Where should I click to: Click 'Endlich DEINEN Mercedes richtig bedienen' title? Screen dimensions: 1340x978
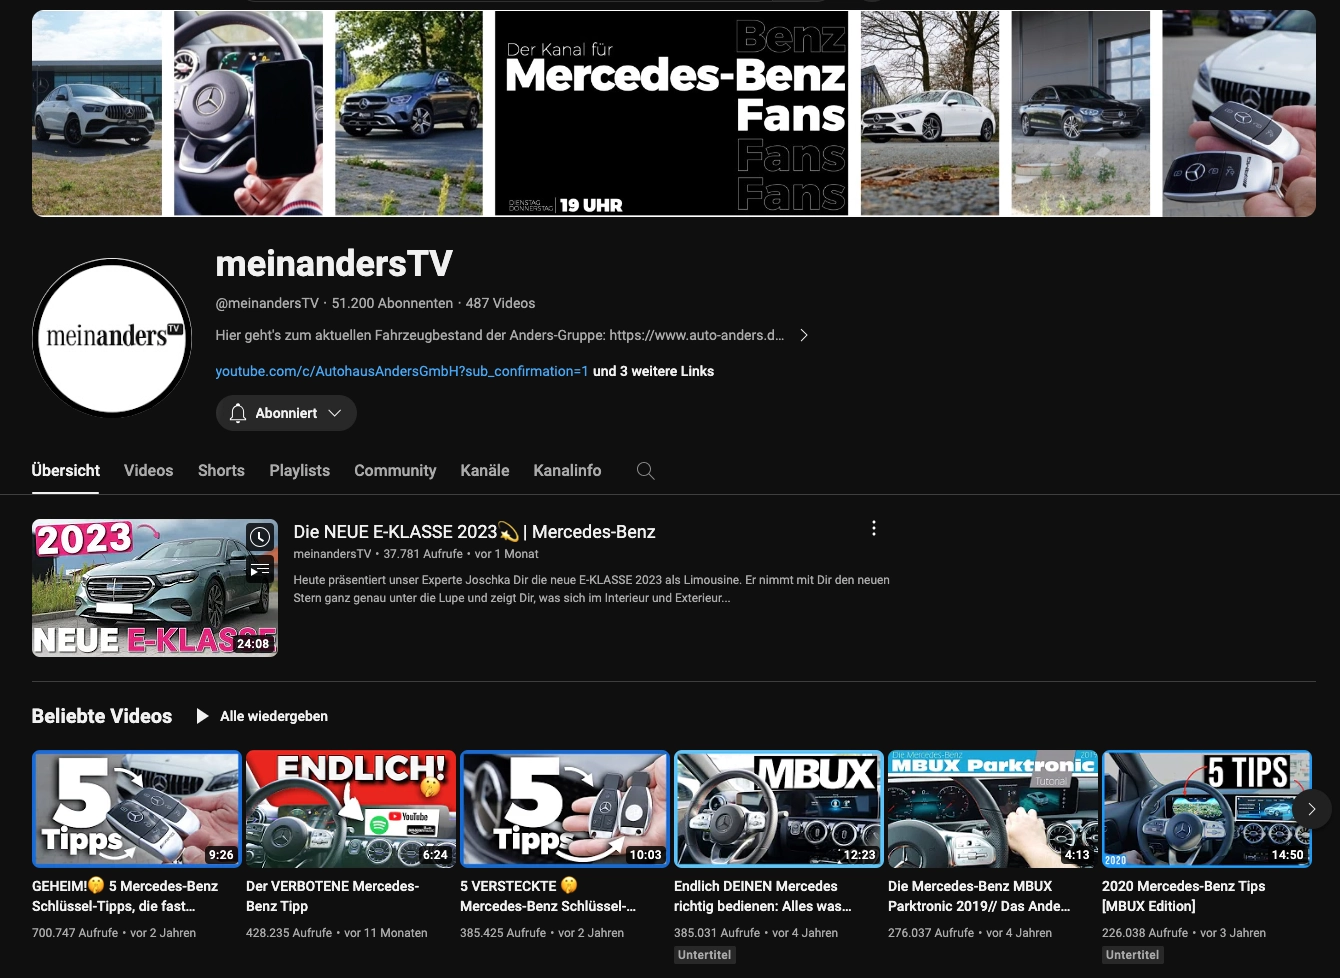tap(763, 896)
